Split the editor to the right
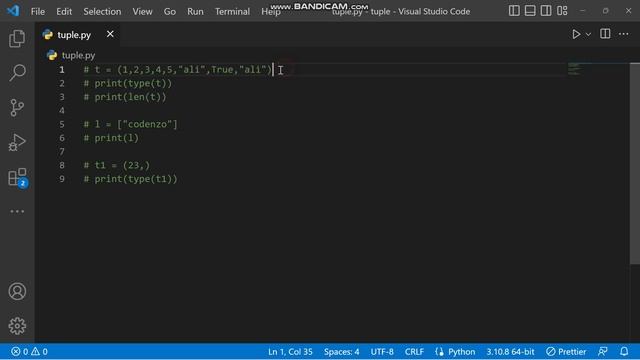 point(605,34)
